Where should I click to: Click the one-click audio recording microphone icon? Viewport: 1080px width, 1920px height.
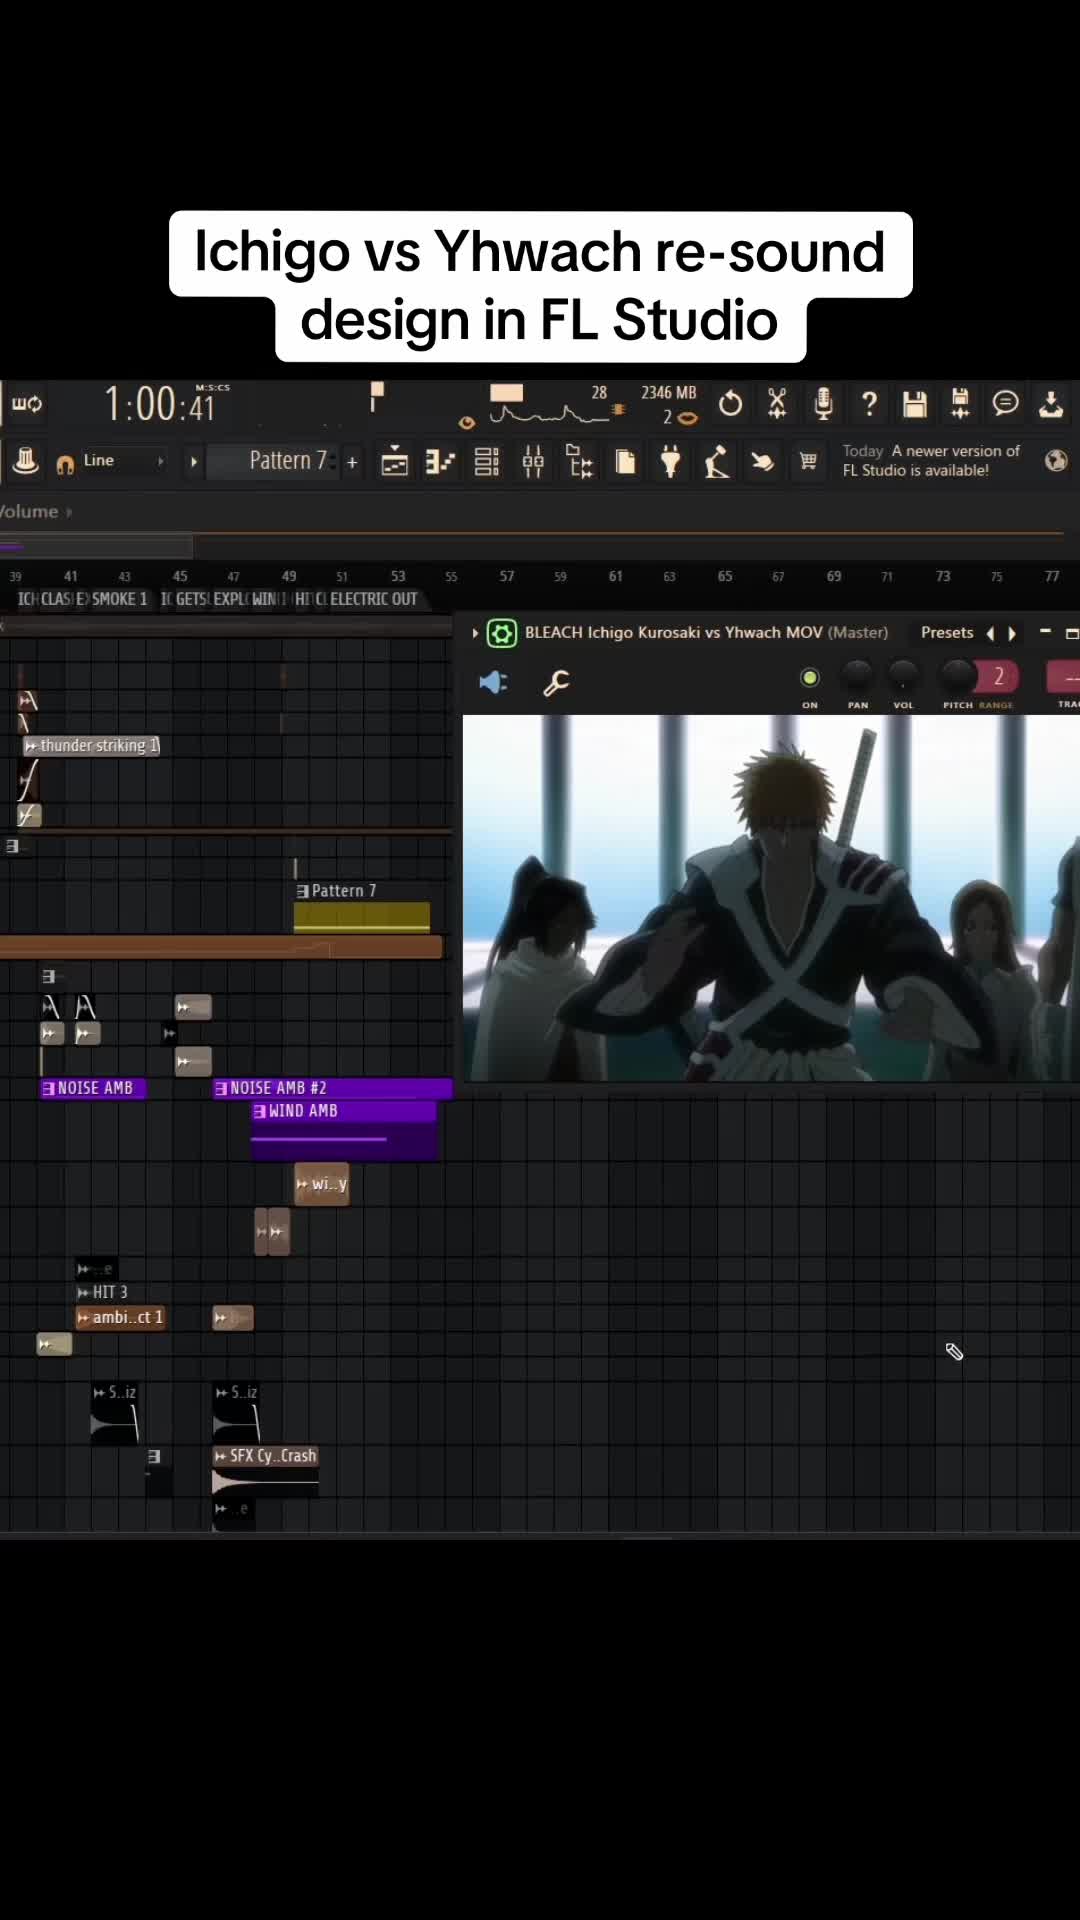823,404
